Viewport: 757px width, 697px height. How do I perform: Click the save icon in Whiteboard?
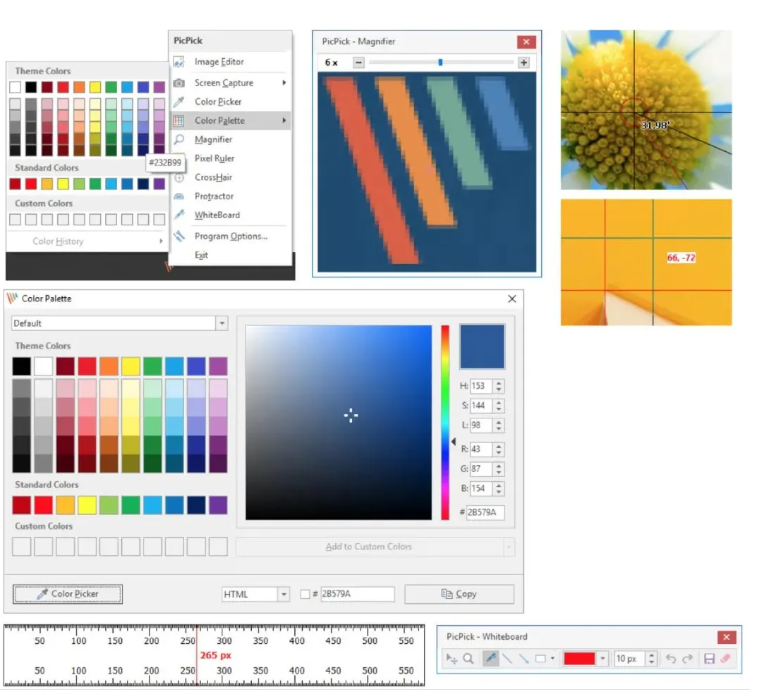(715, 665)
